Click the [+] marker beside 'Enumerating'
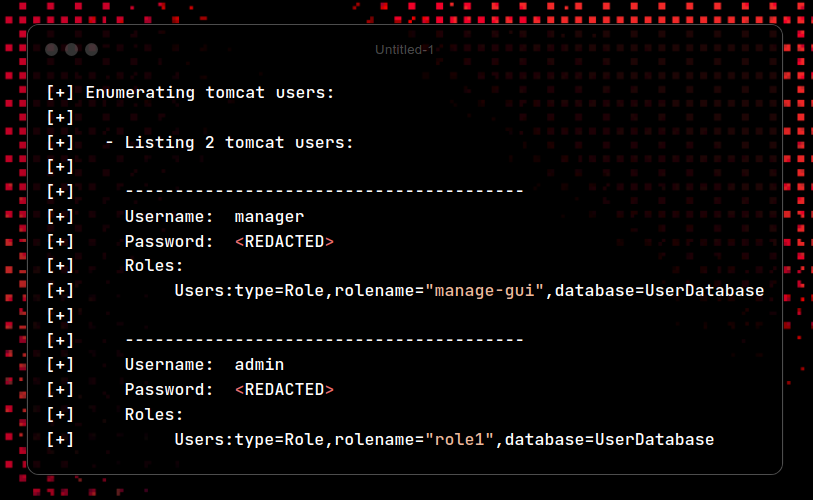Viewport: 813px width, 500px height. pos(60,93)
